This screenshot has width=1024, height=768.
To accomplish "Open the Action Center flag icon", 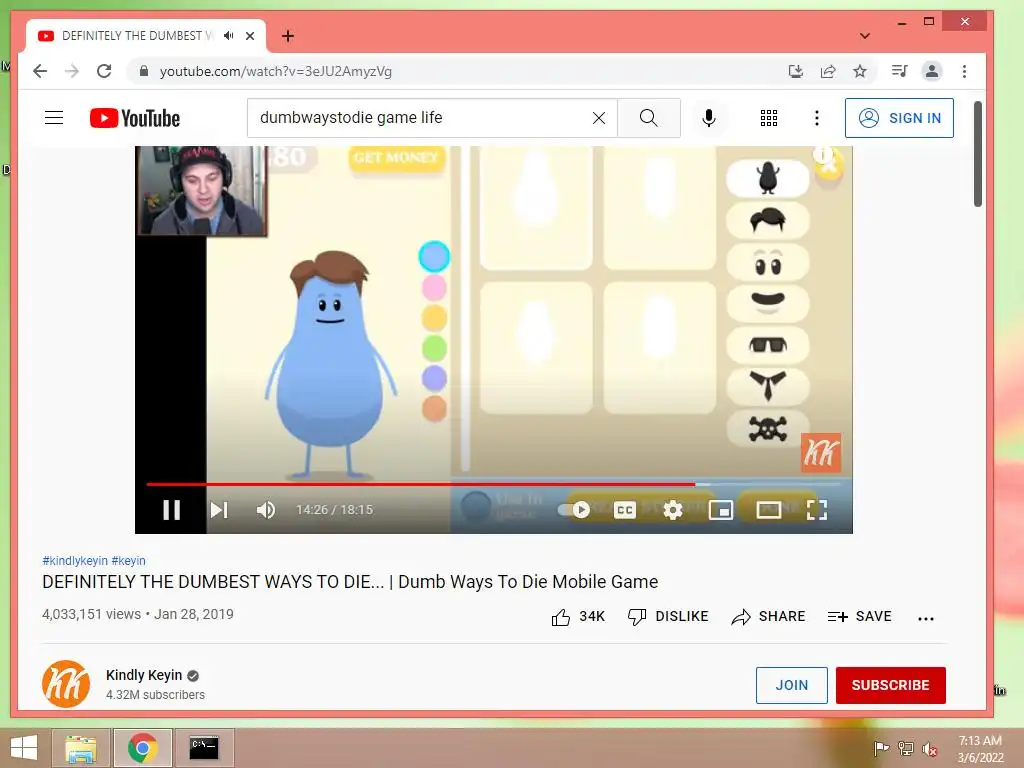I will click(881, 748).
